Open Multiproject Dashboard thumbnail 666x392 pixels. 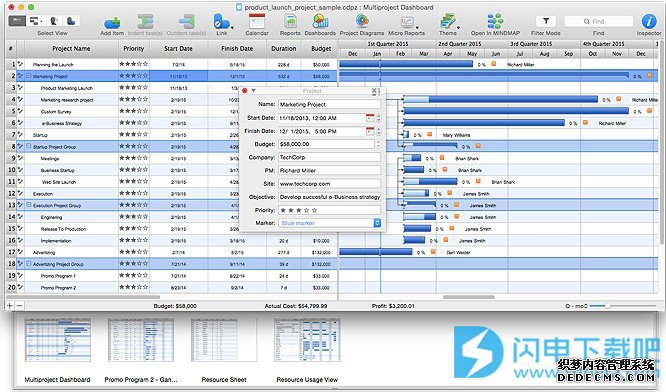(57, 340)
